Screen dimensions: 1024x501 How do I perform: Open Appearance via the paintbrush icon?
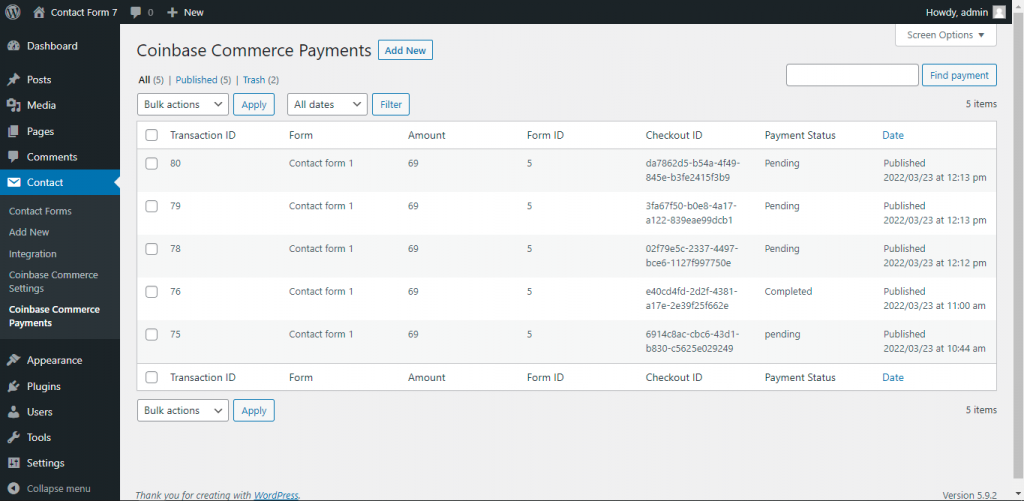coord(13,360)
